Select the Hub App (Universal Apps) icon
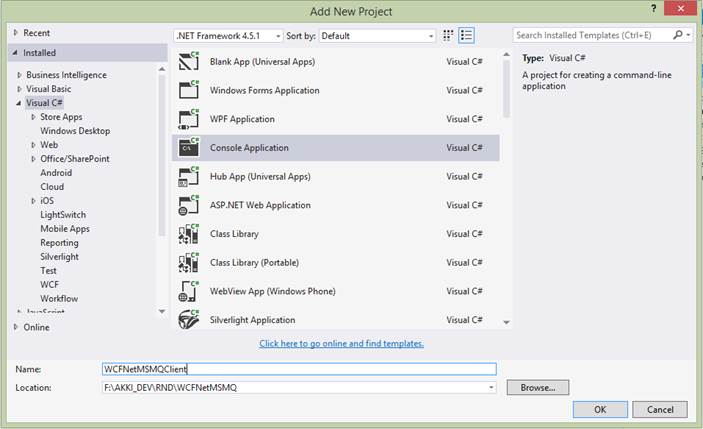Viewport: 703px width, 429px height. coord(188,177)
